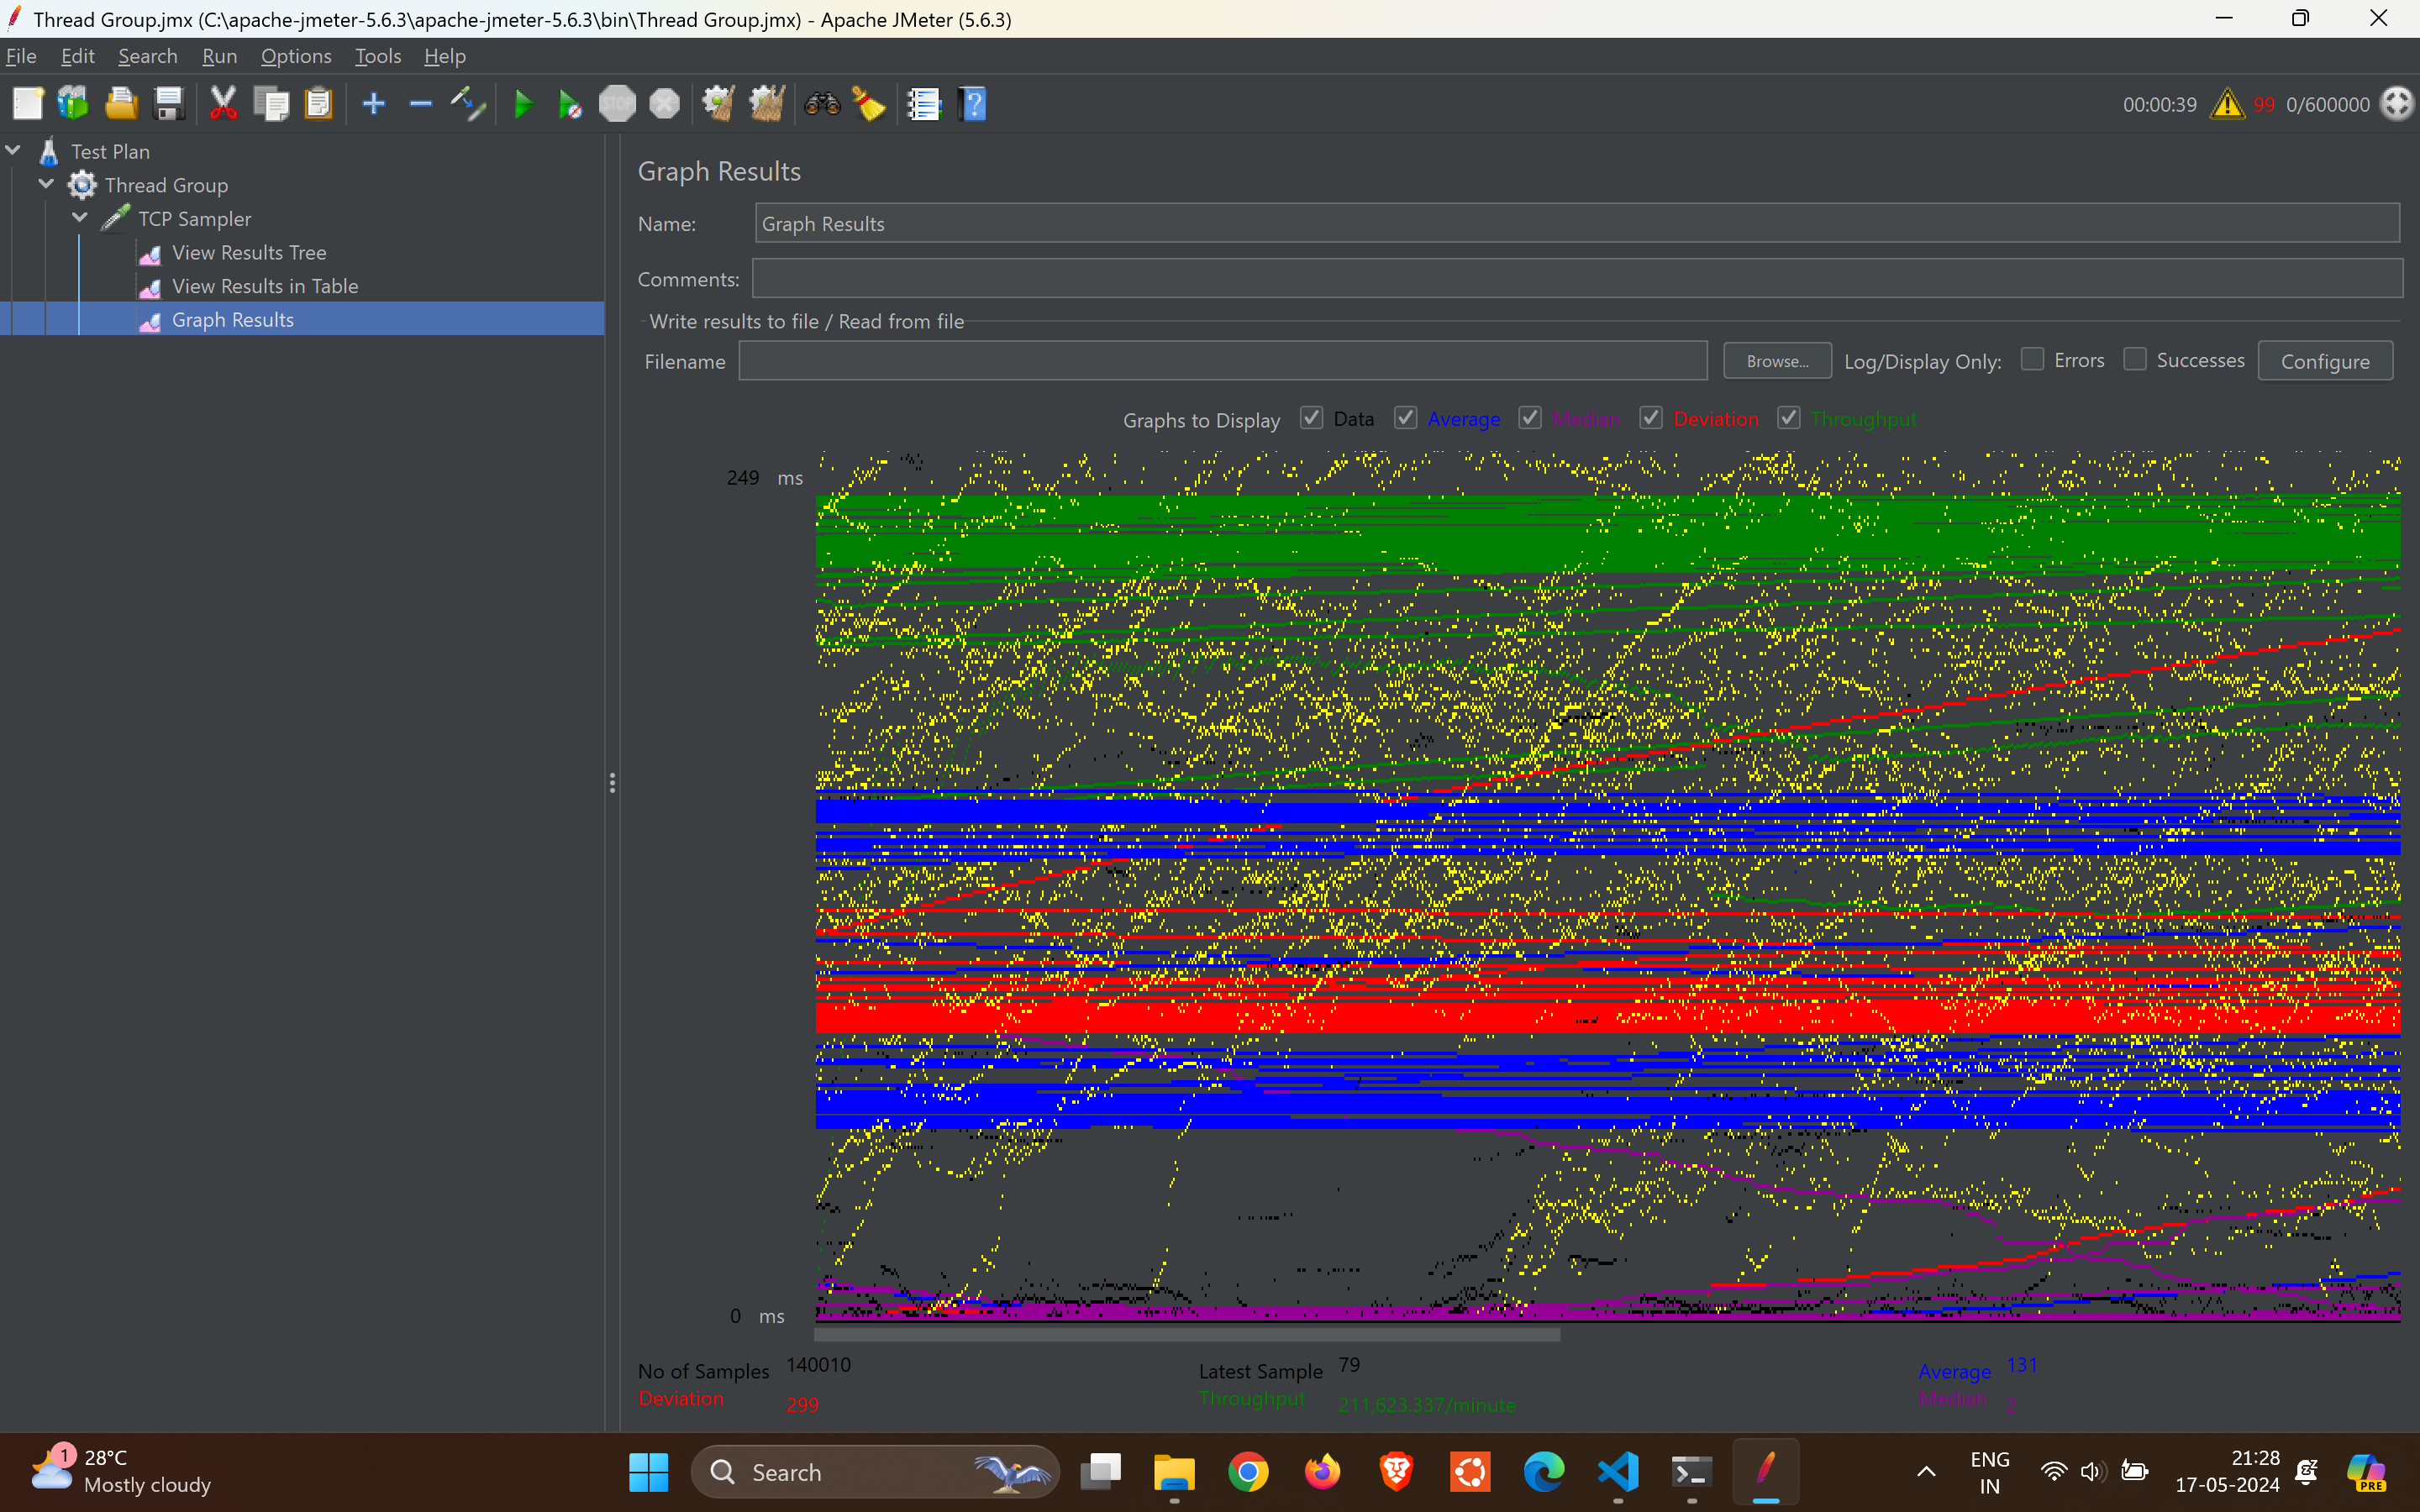Expand the TCP Sampler tree node
This screenshot has height=1512, width=2420.
(x=82, y=218)
